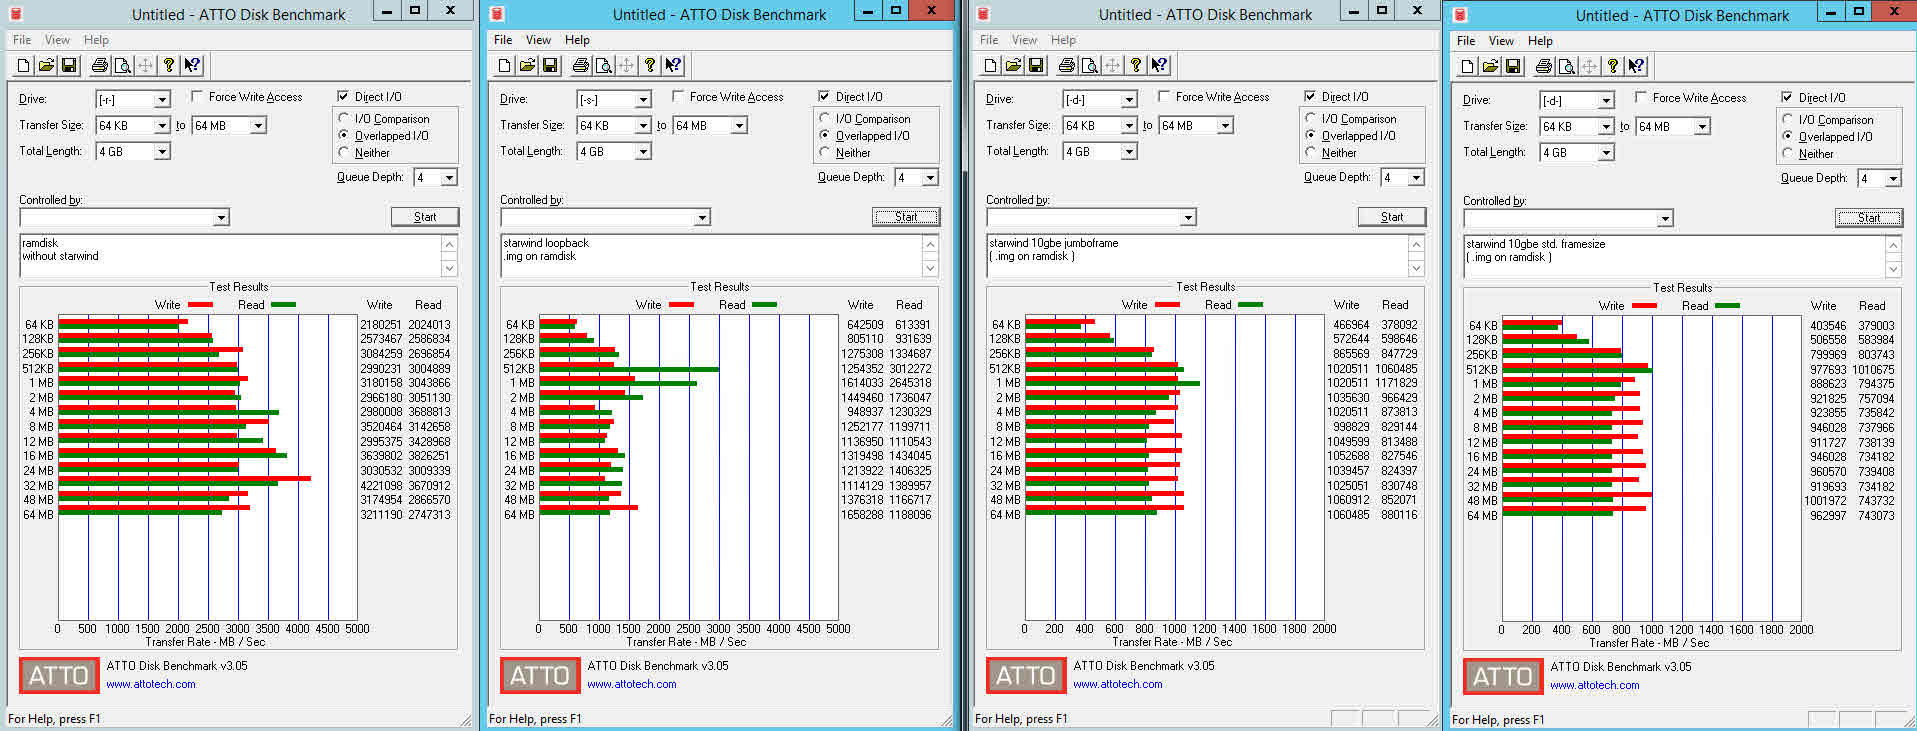The image size is (1917, 731).
Task: Click context Help arrow icon in starwind loopback window
Action: pyautogui.click(x=673, y=65)
